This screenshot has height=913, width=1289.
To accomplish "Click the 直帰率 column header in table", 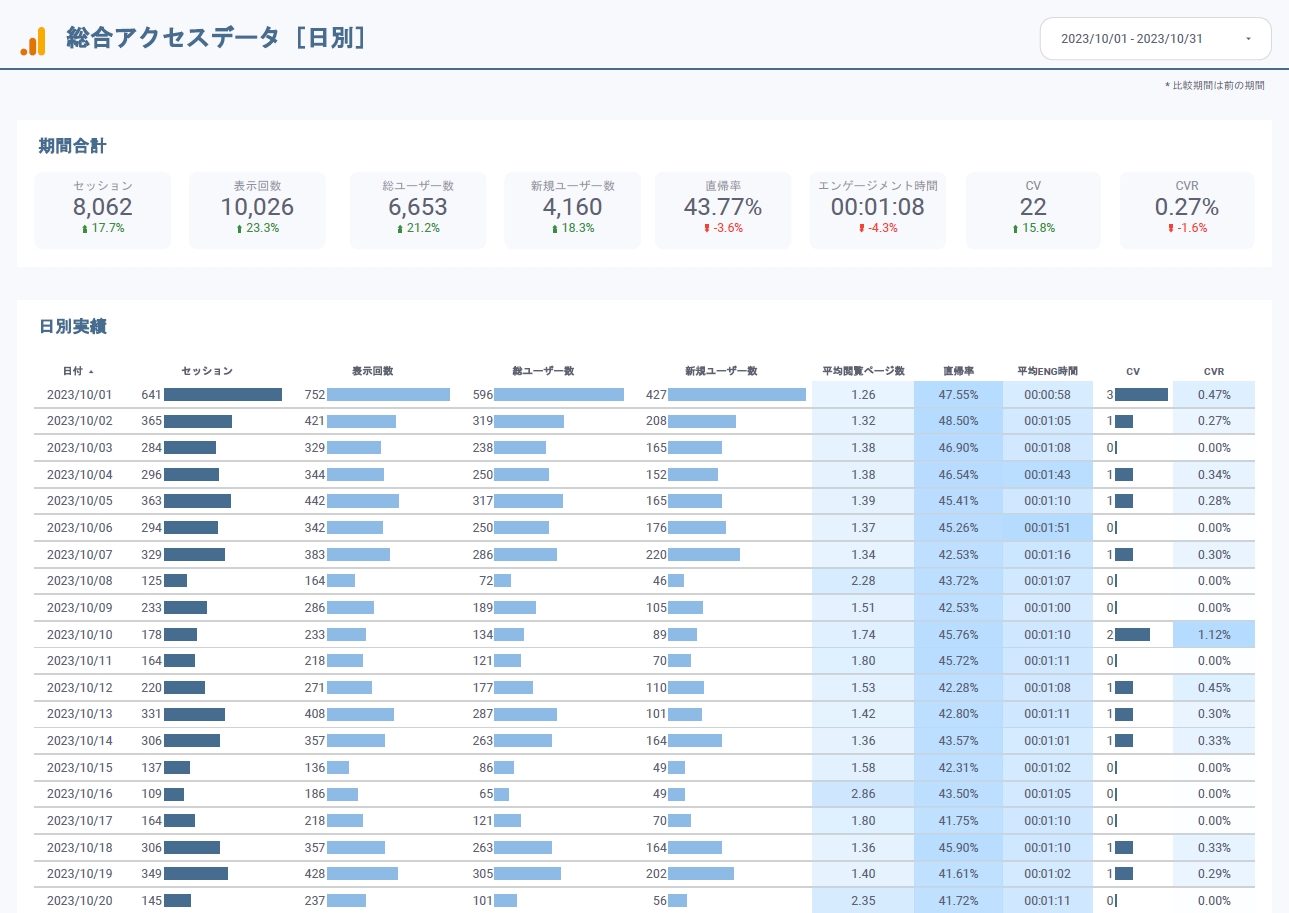I will 958,371.
